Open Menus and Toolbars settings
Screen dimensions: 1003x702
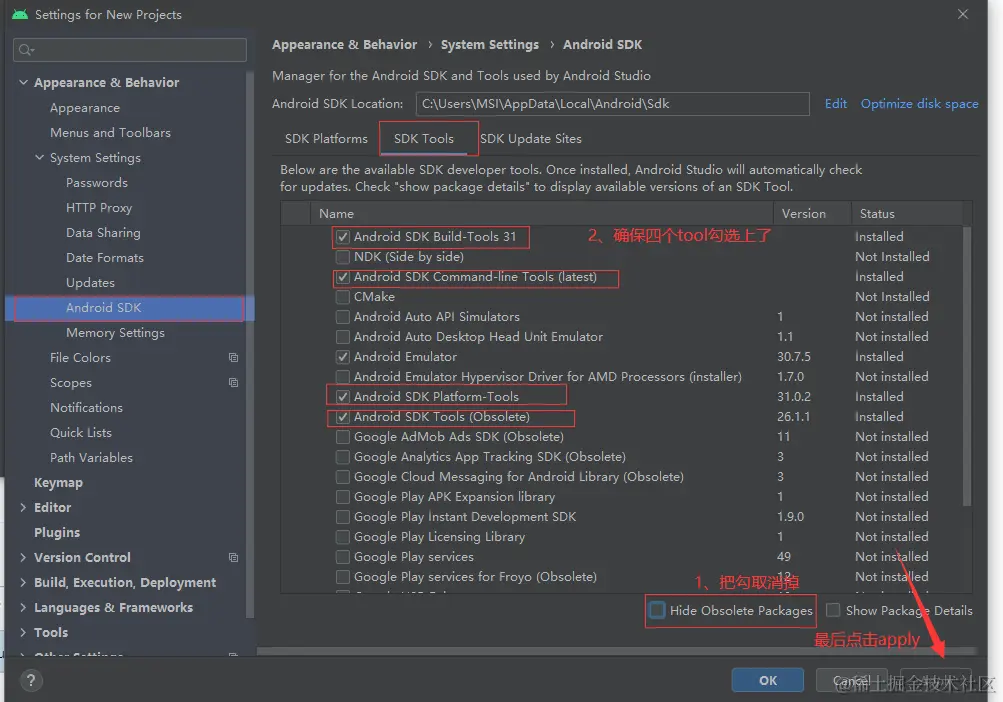point(111,133)
